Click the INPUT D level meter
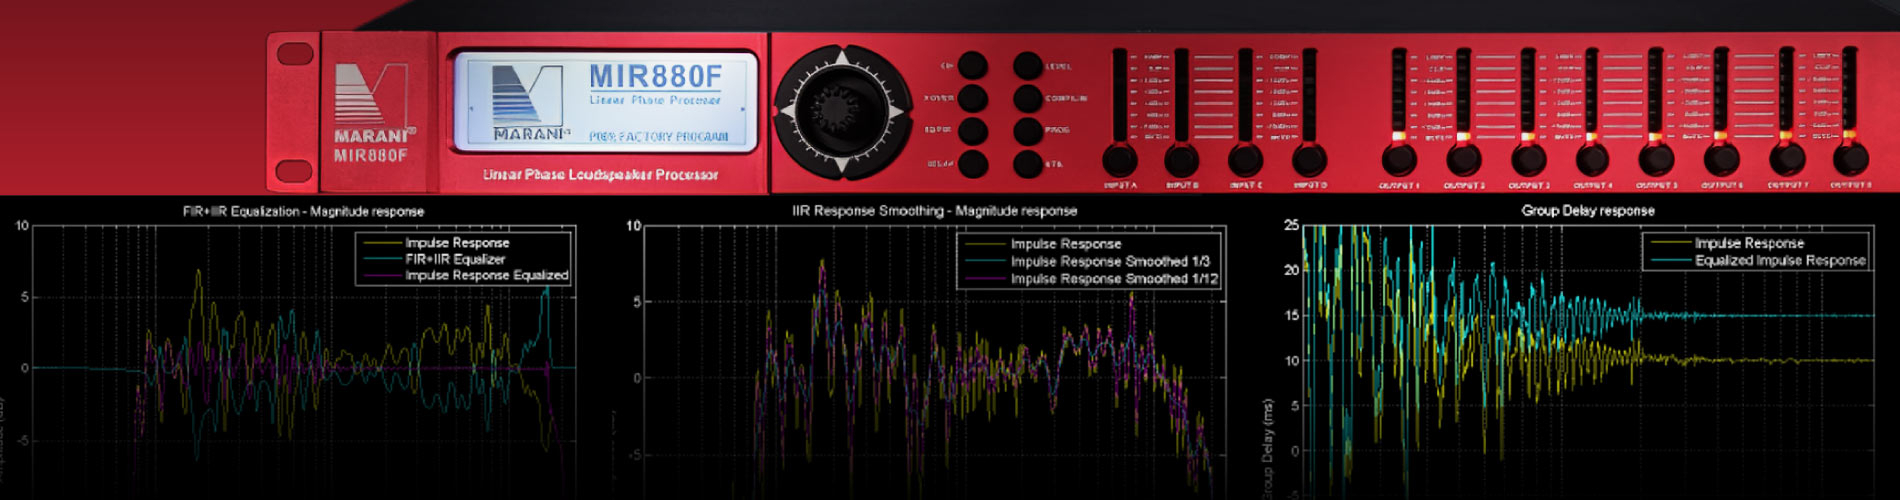The width and height of the screenshot is (1900, 500). click(x=1309, y=94)
